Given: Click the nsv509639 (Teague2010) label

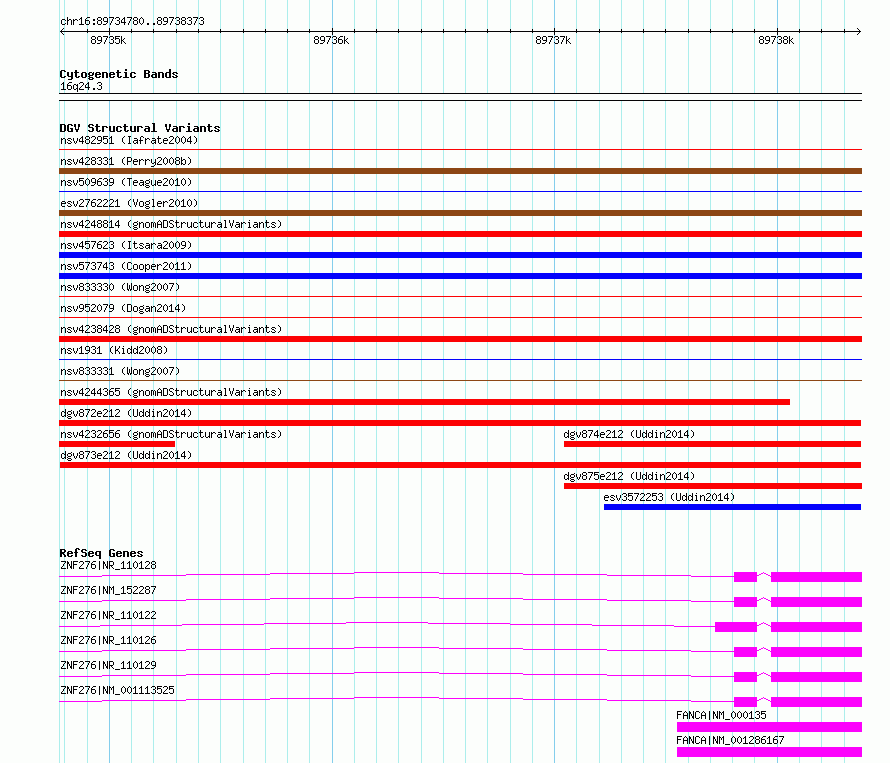Looking at the screenshot, I should pyautogui.click(x=126, y=182).
